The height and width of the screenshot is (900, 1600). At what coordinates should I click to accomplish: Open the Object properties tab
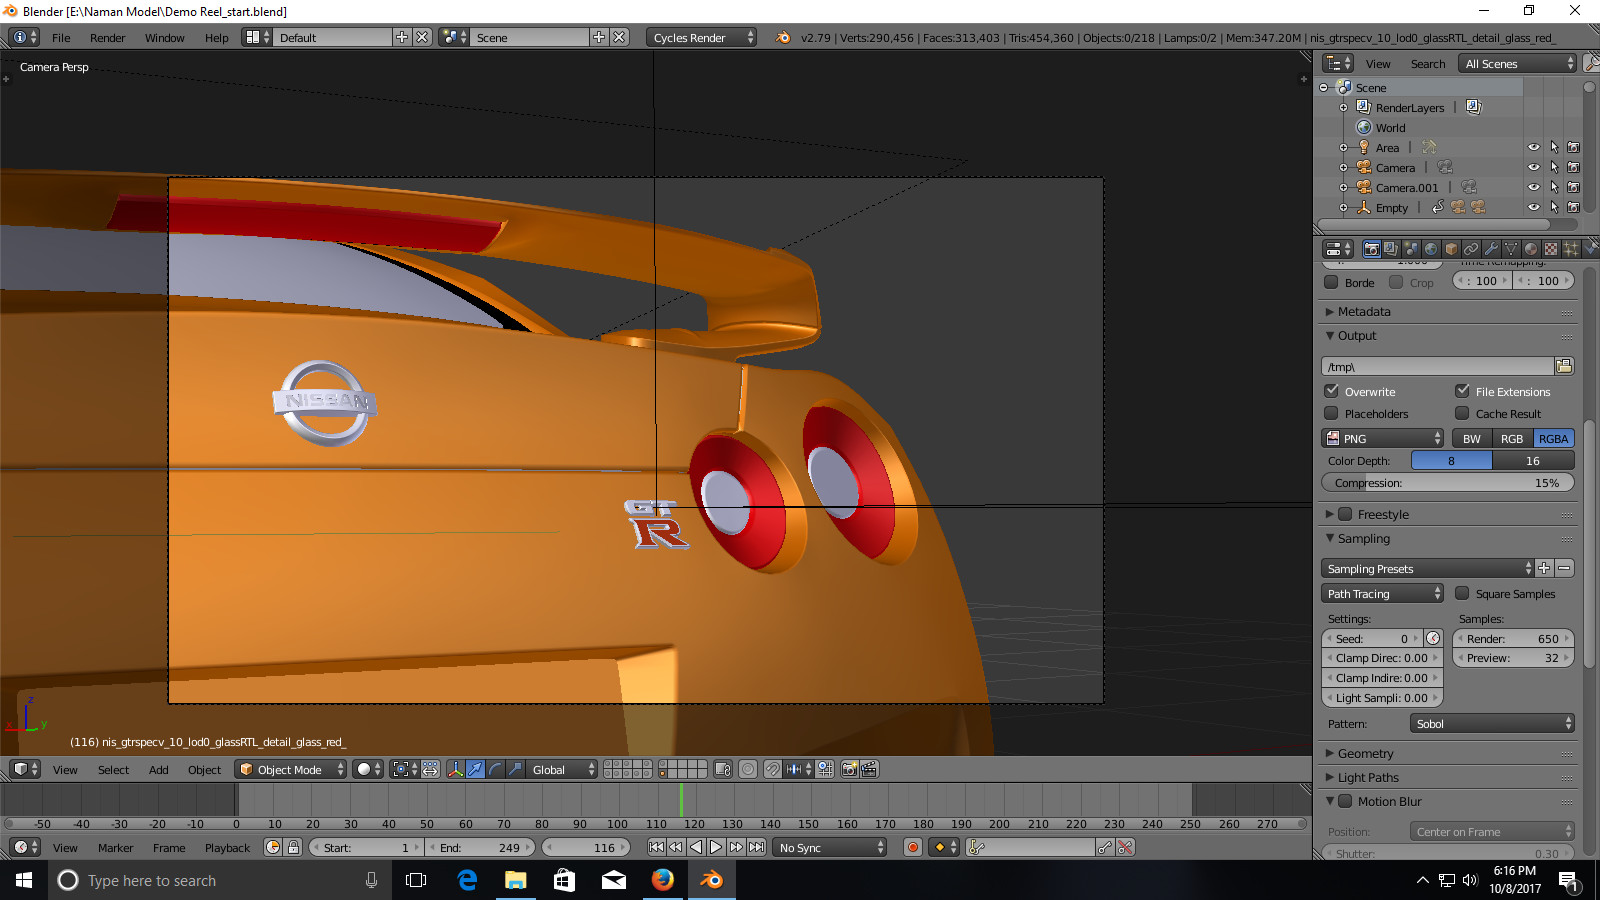[1451, 249]
